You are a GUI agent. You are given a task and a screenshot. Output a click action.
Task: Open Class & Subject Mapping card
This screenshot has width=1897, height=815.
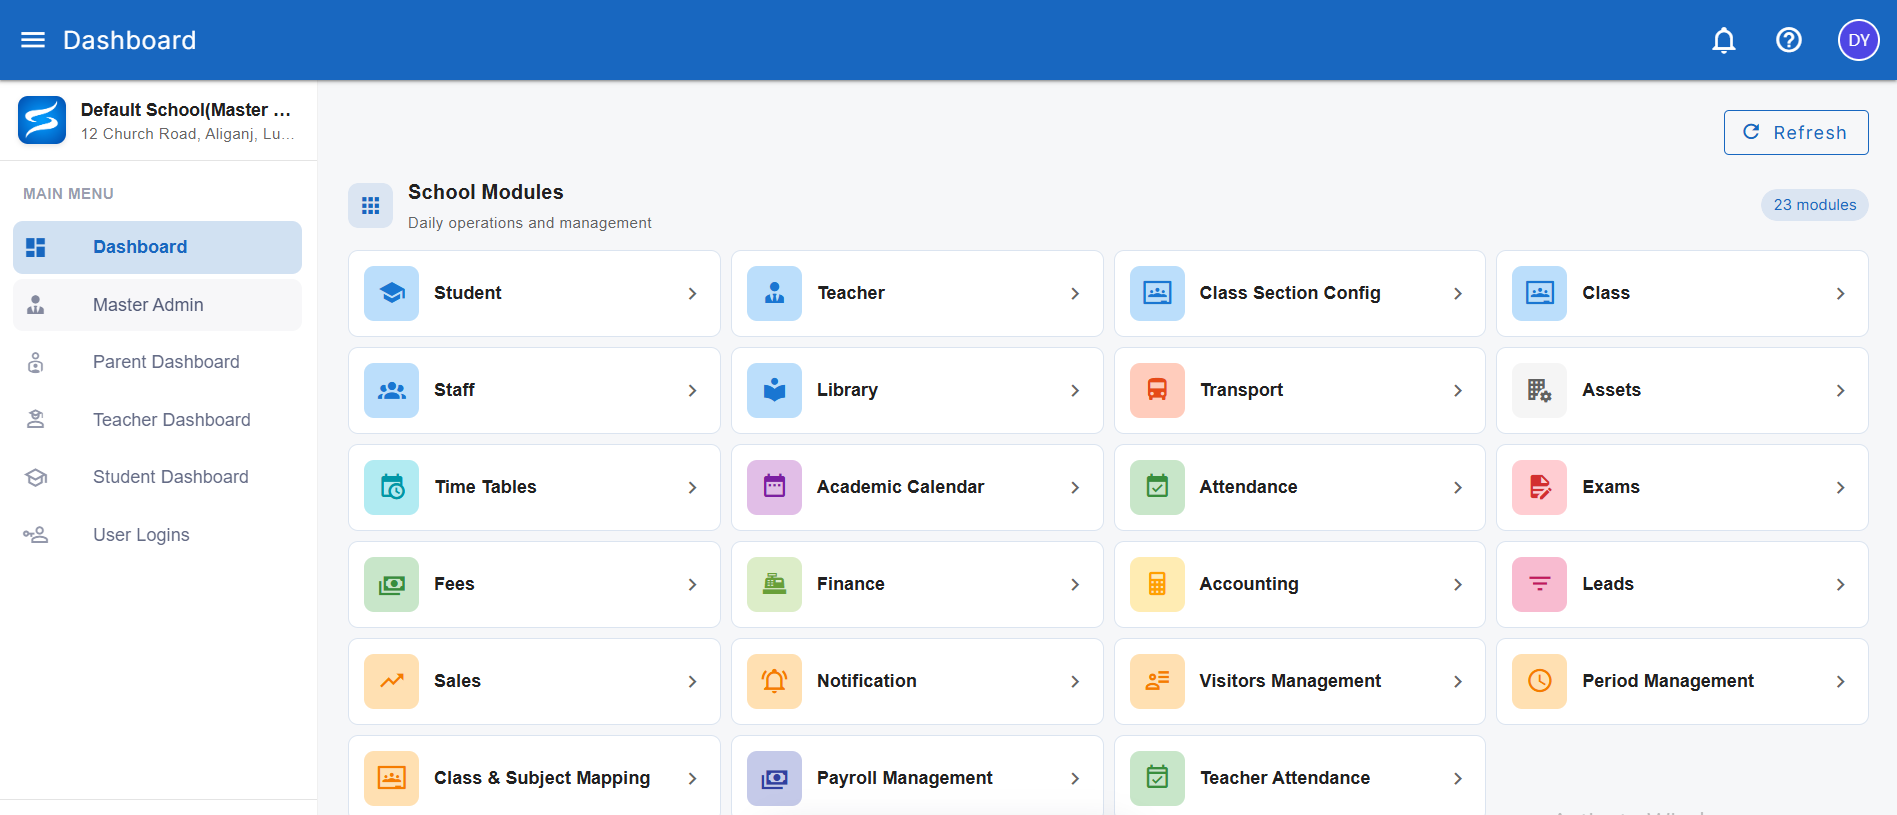[534, 777]
